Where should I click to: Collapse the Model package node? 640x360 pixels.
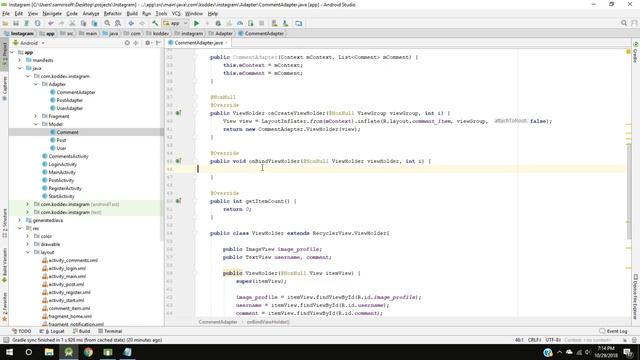(36, 124)
